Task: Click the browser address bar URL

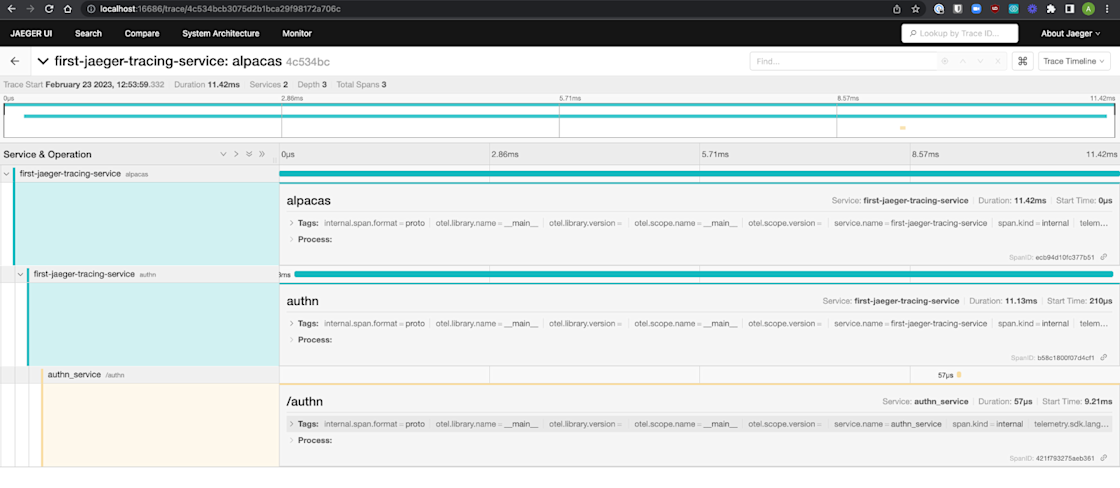Action: pyautogui.click(x=220, y=9)
